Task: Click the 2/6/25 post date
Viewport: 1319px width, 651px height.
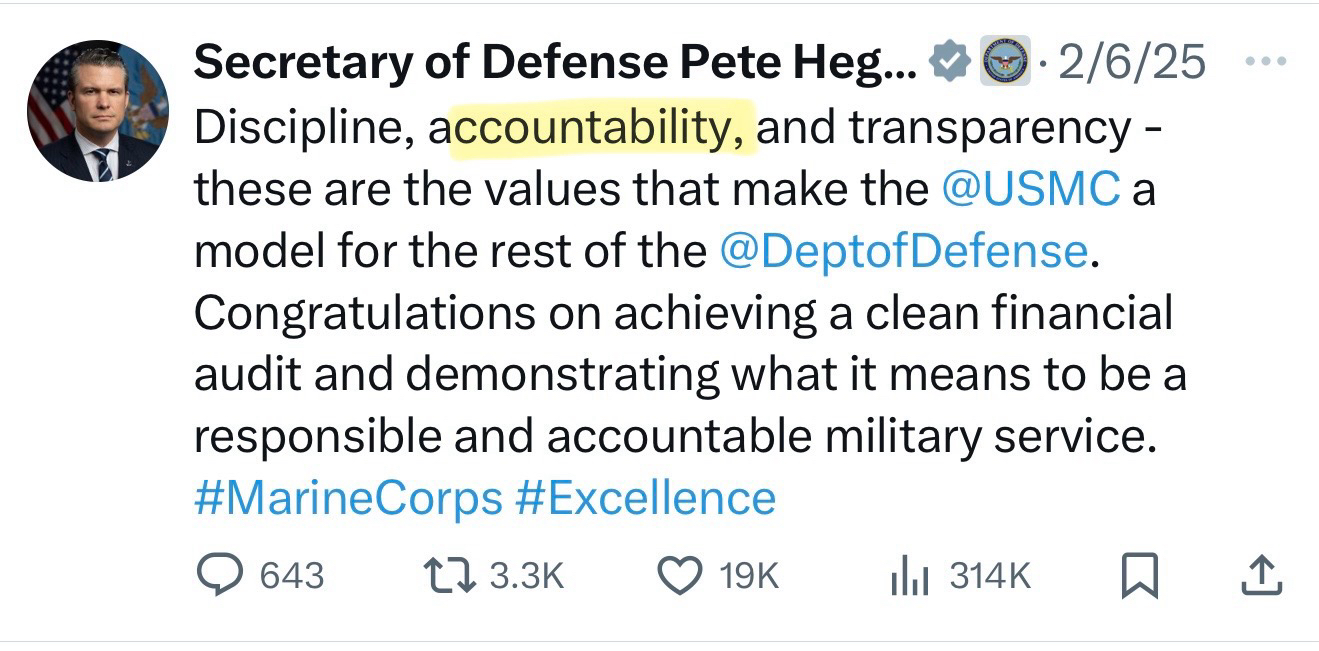Action: click(1130, 63)
